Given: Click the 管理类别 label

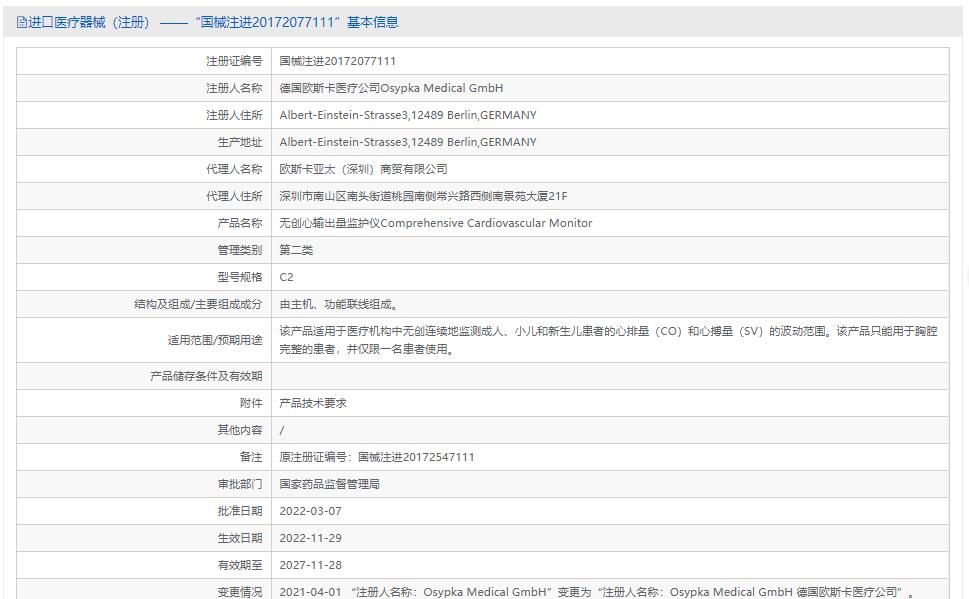Looking at the screenshot, I should pyautogui.click(x=239, y=250).
